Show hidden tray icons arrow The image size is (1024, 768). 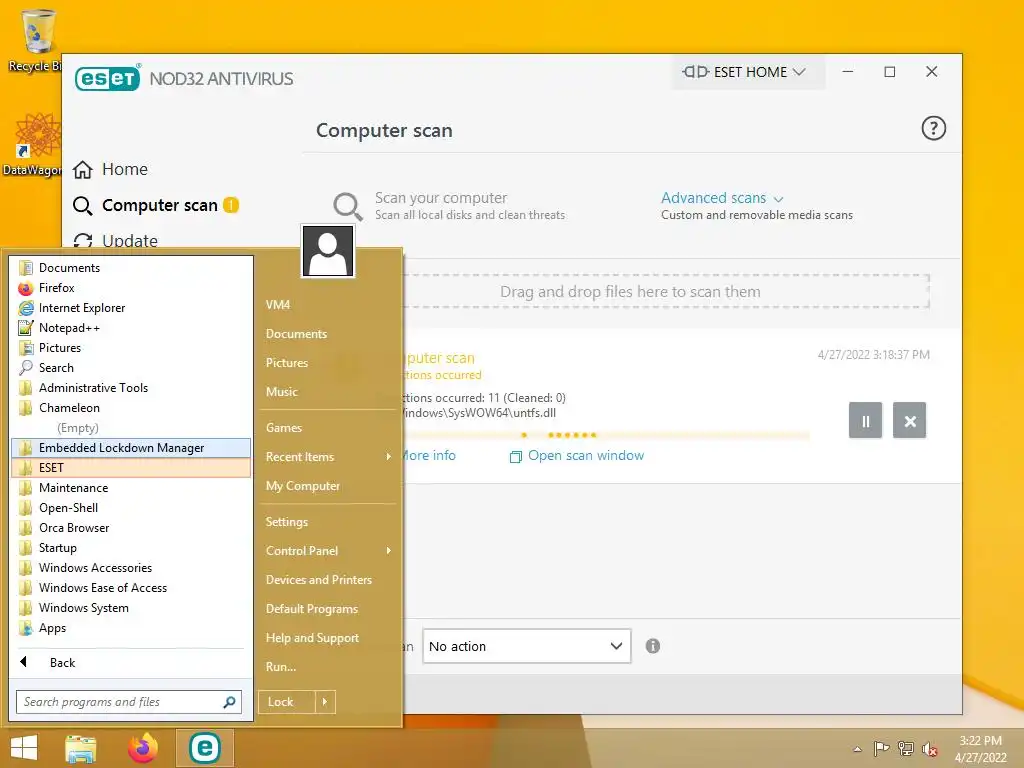point(857,749)
